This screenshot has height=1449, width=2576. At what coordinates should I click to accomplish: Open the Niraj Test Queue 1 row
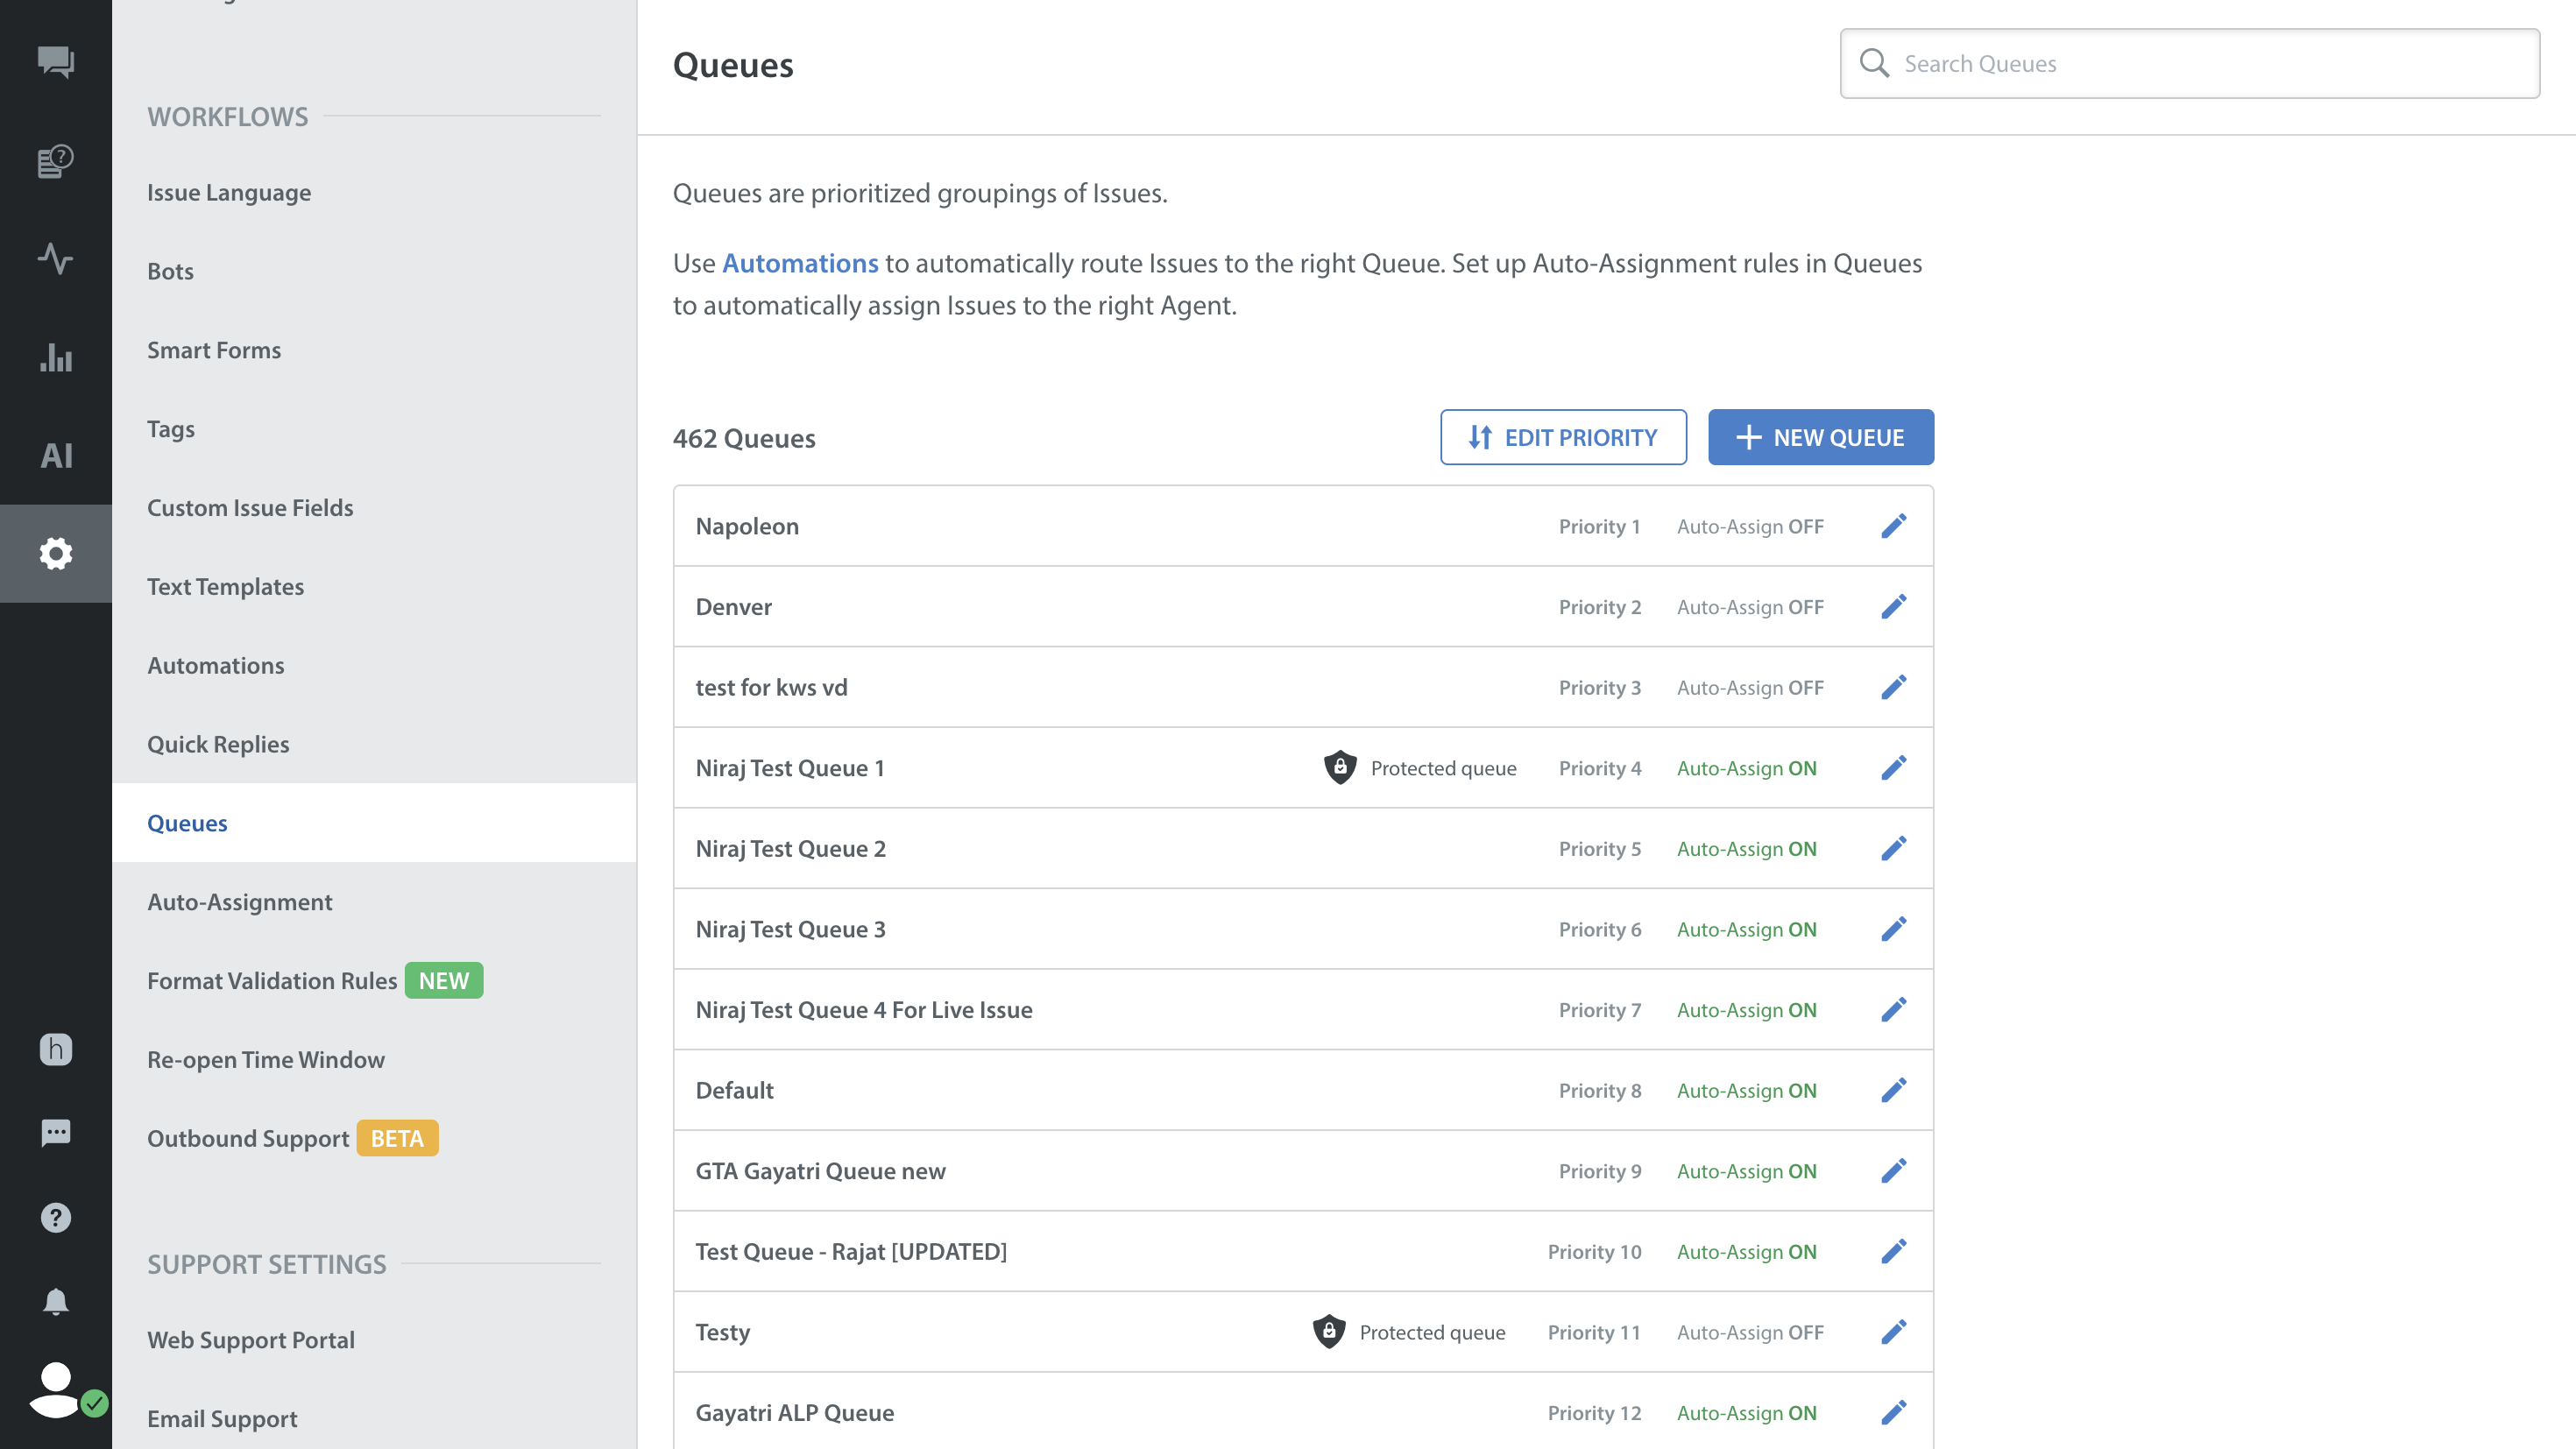[x=790, y=768]
